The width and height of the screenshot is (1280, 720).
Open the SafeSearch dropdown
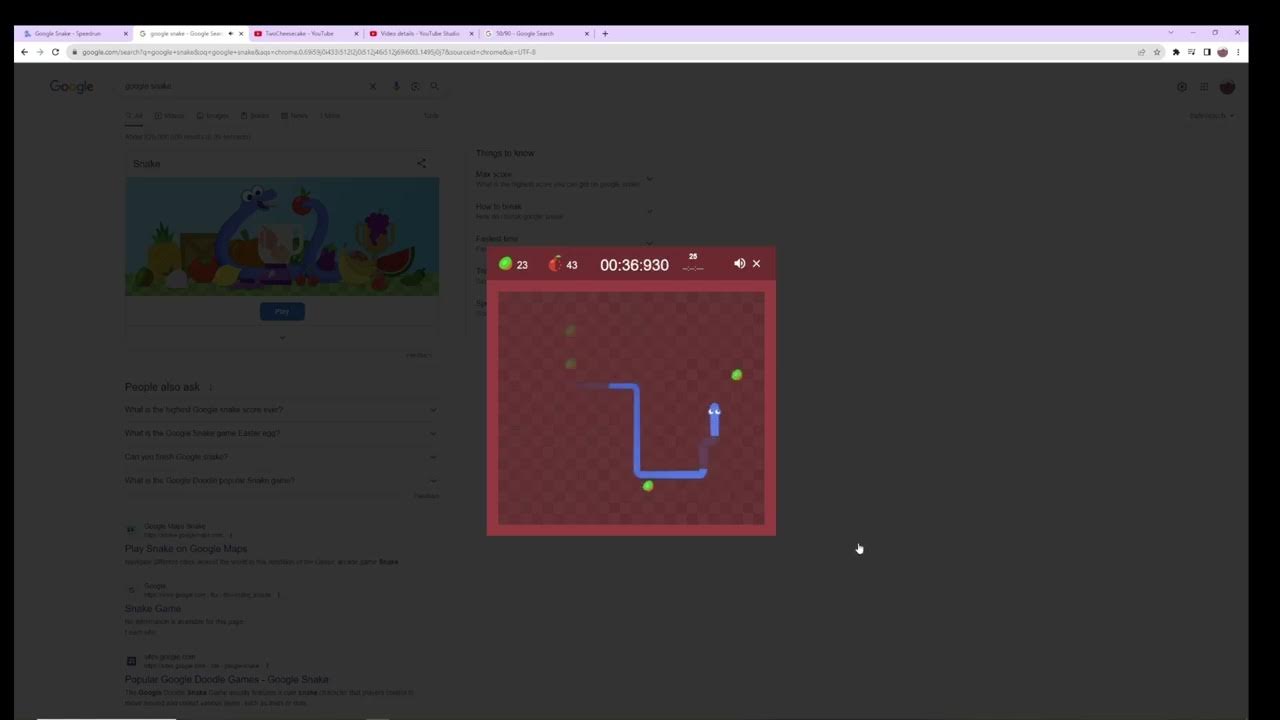(x=1211, y=116)
